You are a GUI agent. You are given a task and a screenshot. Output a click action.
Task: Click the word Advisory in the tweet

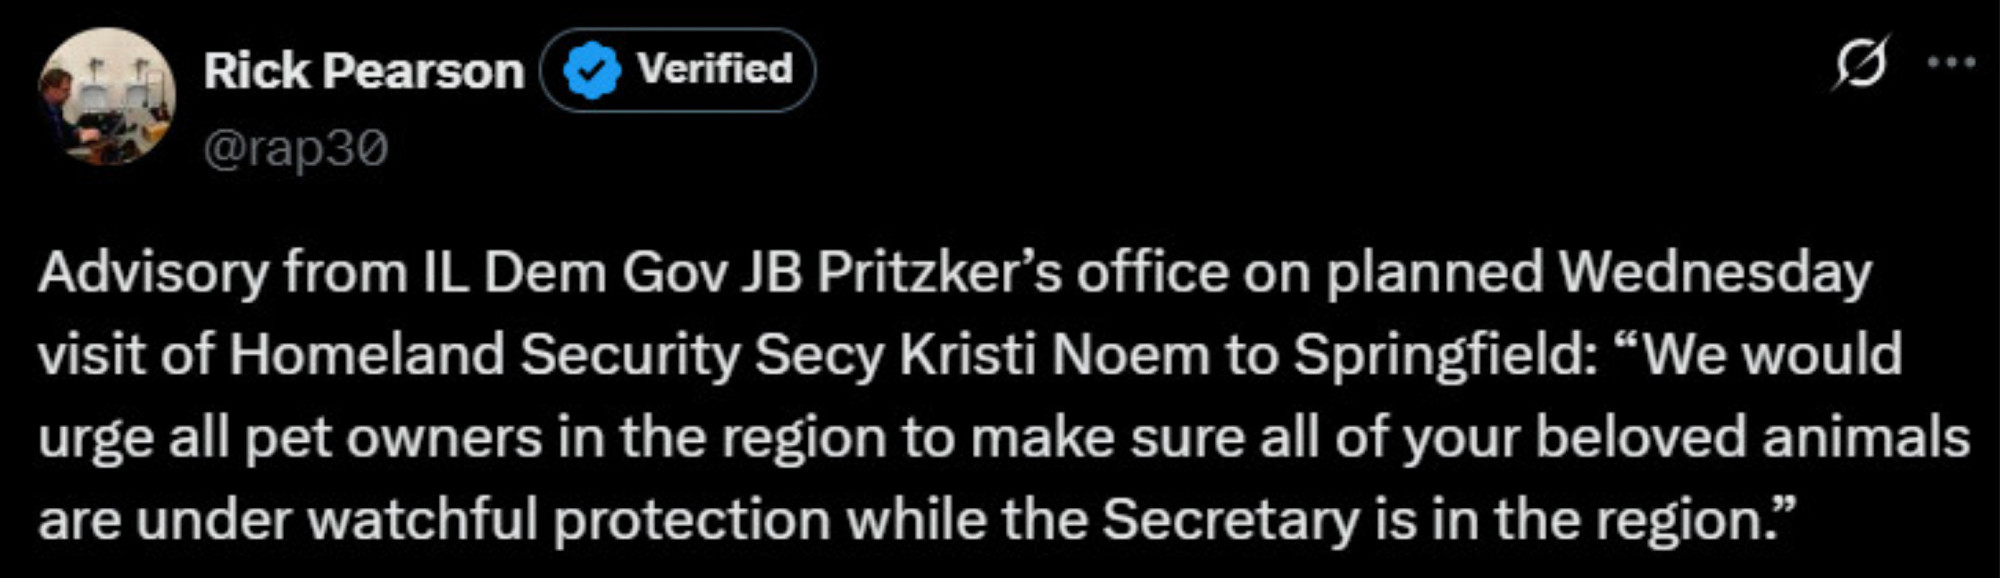(154, 272)
